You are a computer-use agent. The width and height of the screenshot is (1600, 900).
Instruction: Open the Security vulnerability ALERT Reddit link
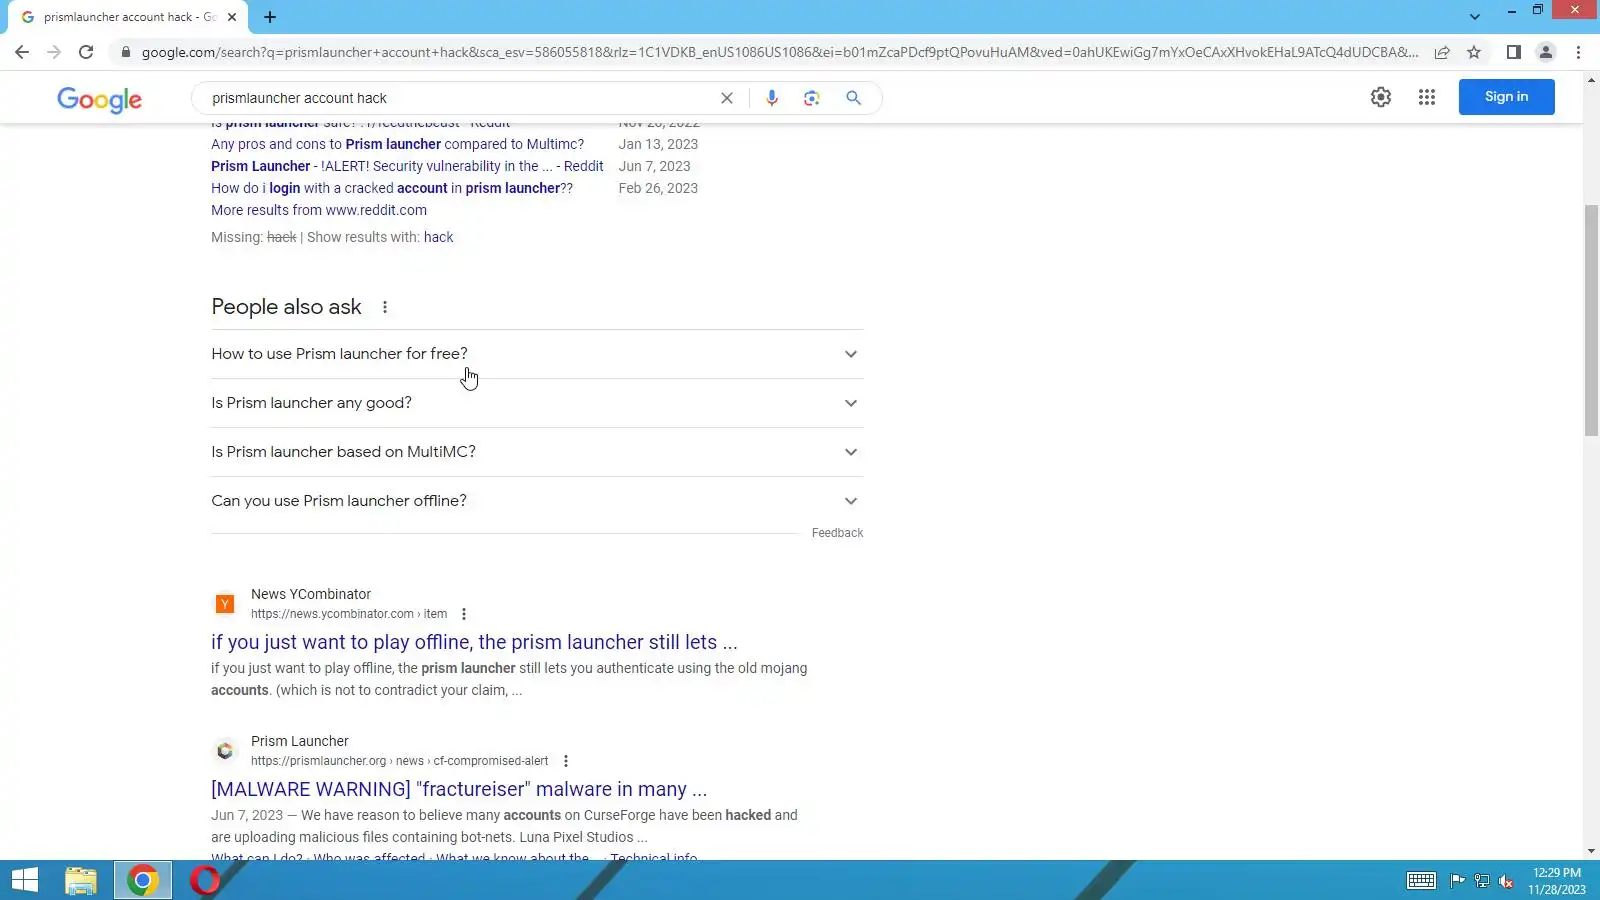click(407, 166)
